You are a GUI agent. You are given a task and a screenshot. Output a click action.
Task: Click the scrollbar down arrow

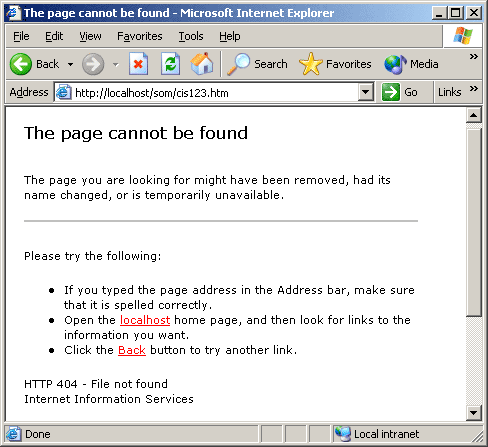coord(474,413)
